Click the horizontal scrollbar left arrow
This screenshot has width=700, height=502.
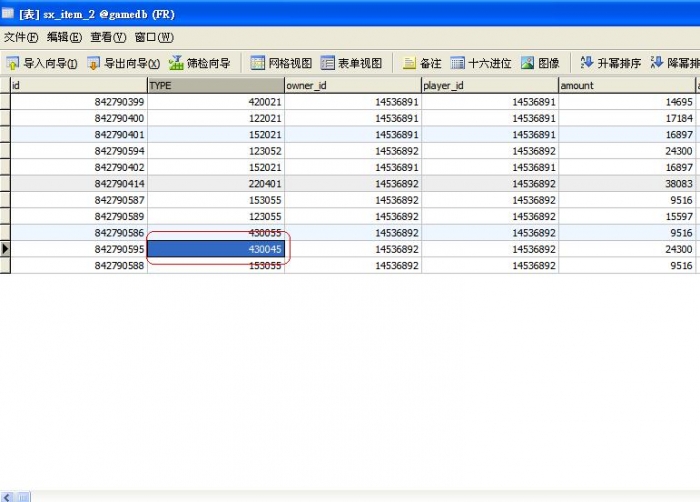click(x=7, y=497)
